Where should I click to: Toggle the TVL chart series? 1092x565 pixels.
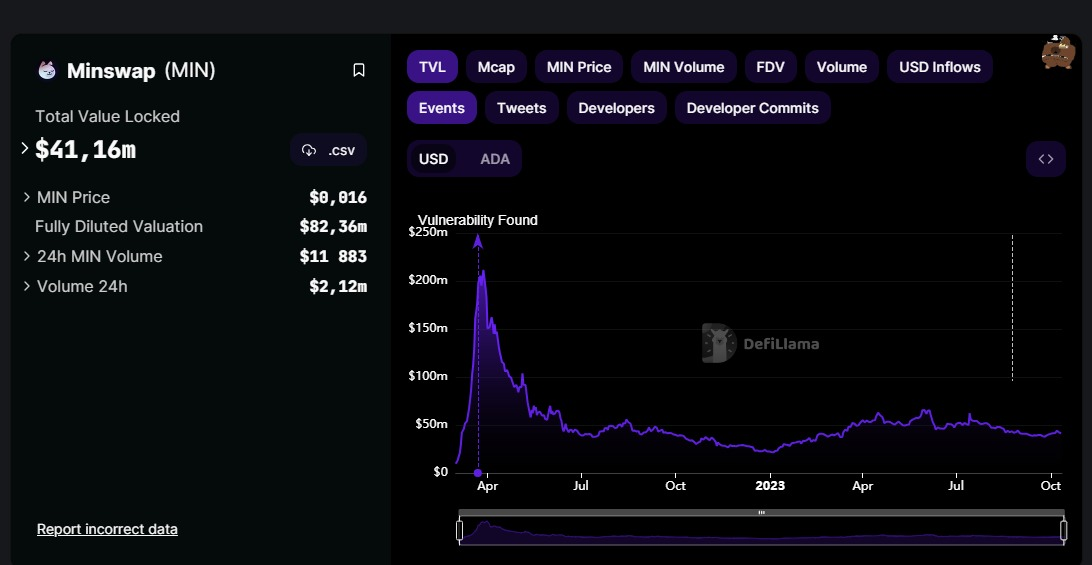coord(432,67)
